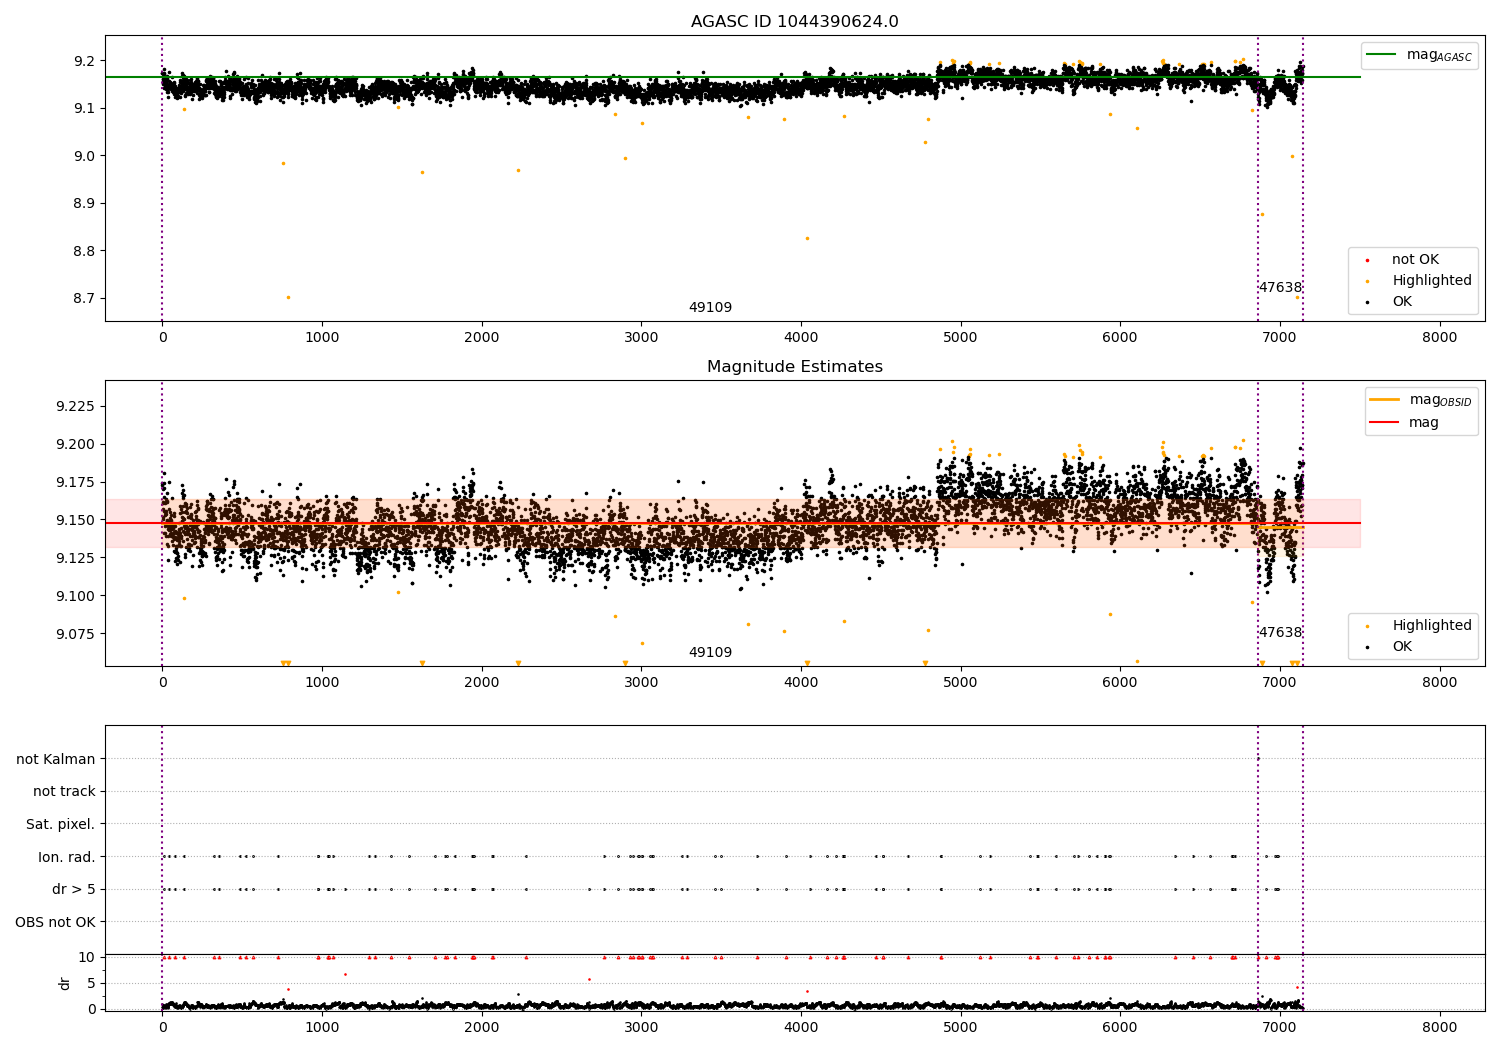Click the 9.100 y-axis tick label

coord(76,596)
